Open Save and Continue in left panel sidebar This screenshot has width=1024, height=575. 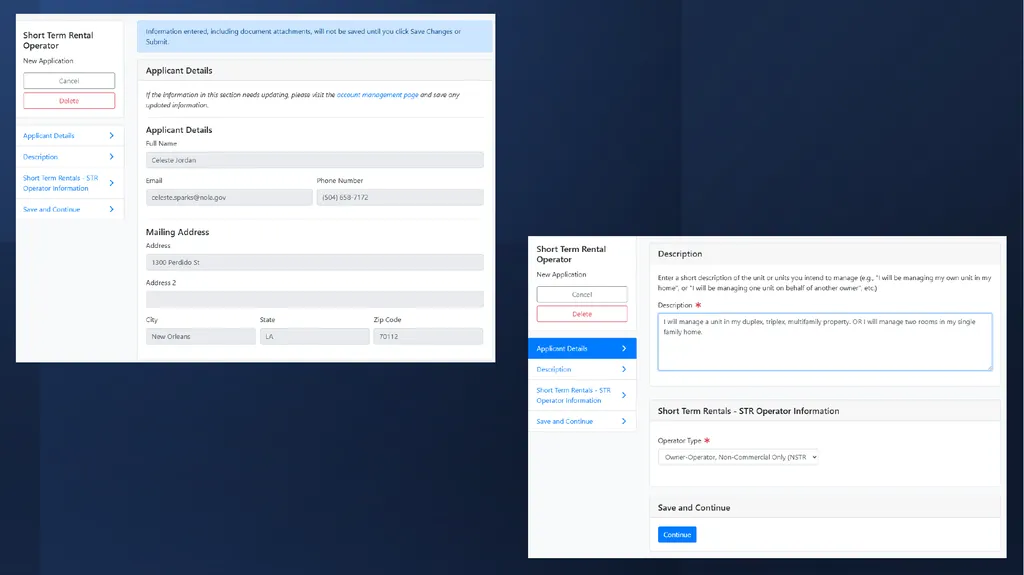[x=69, y=209]
